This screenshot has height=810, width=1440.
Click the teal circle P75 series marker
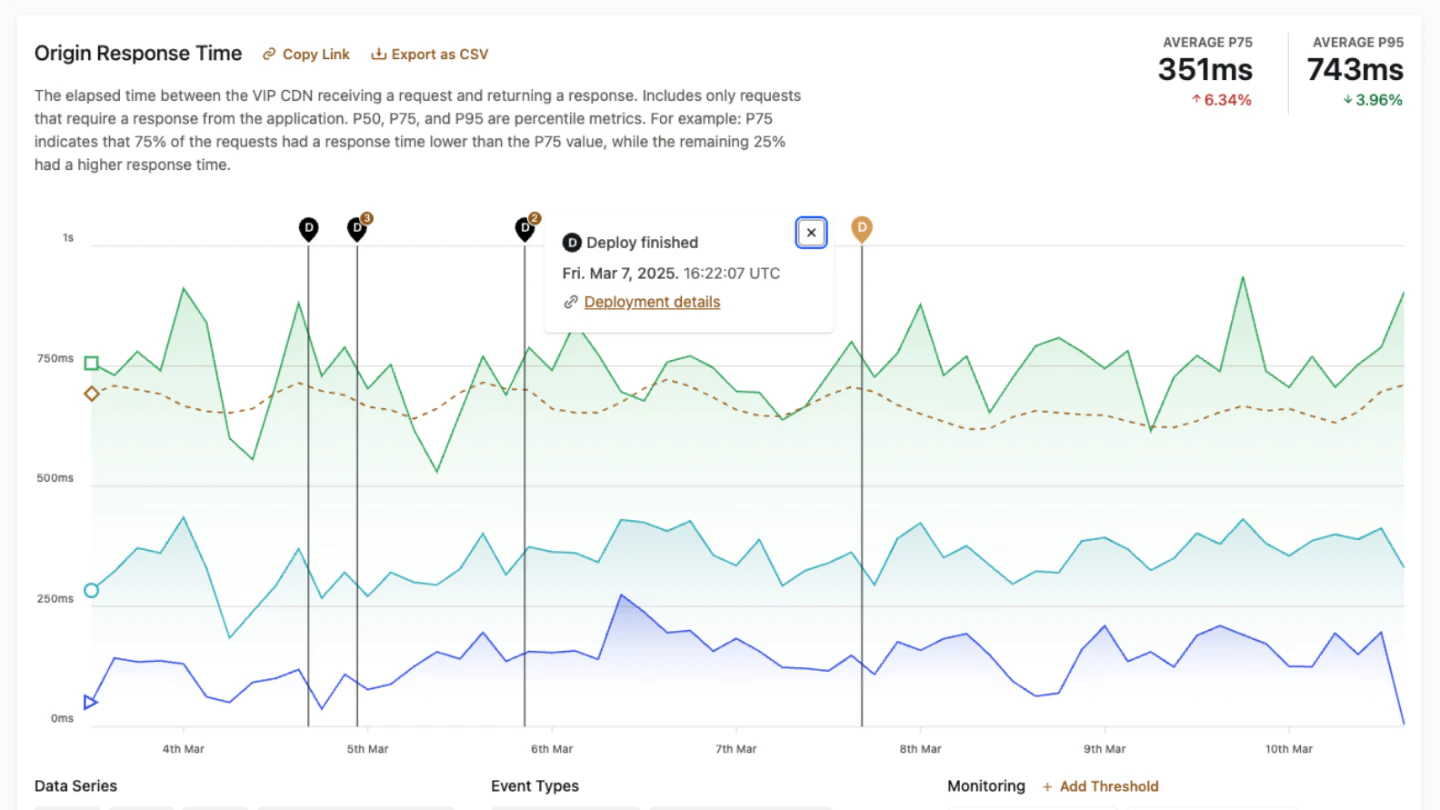pyautogui.click(x=91, y=590)
